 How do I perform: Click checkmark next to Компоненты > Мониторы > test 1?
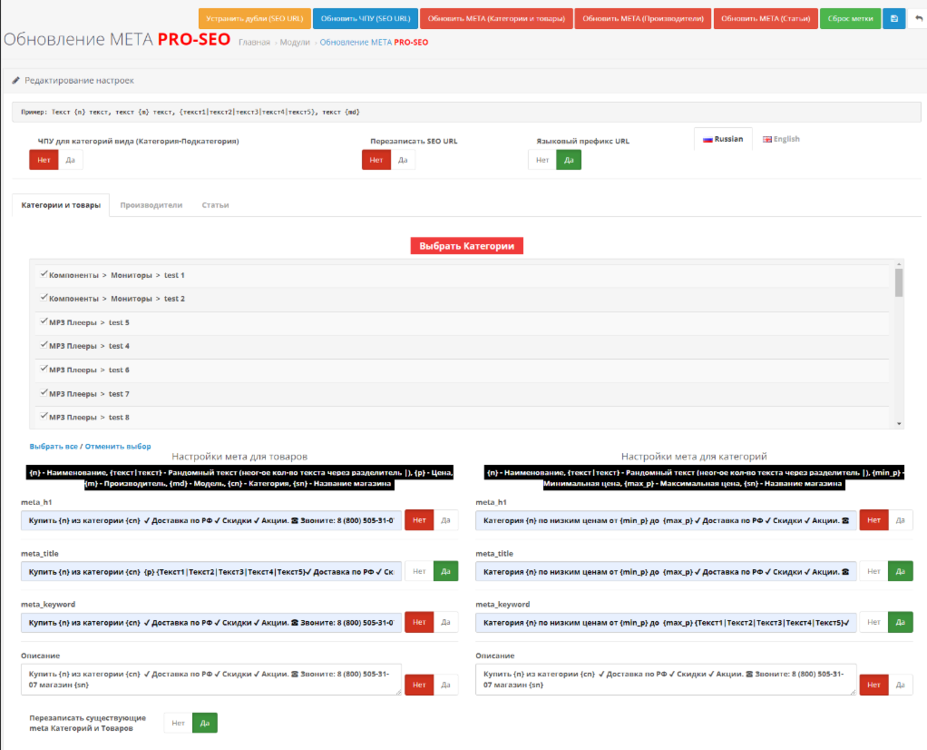point(43,274)
